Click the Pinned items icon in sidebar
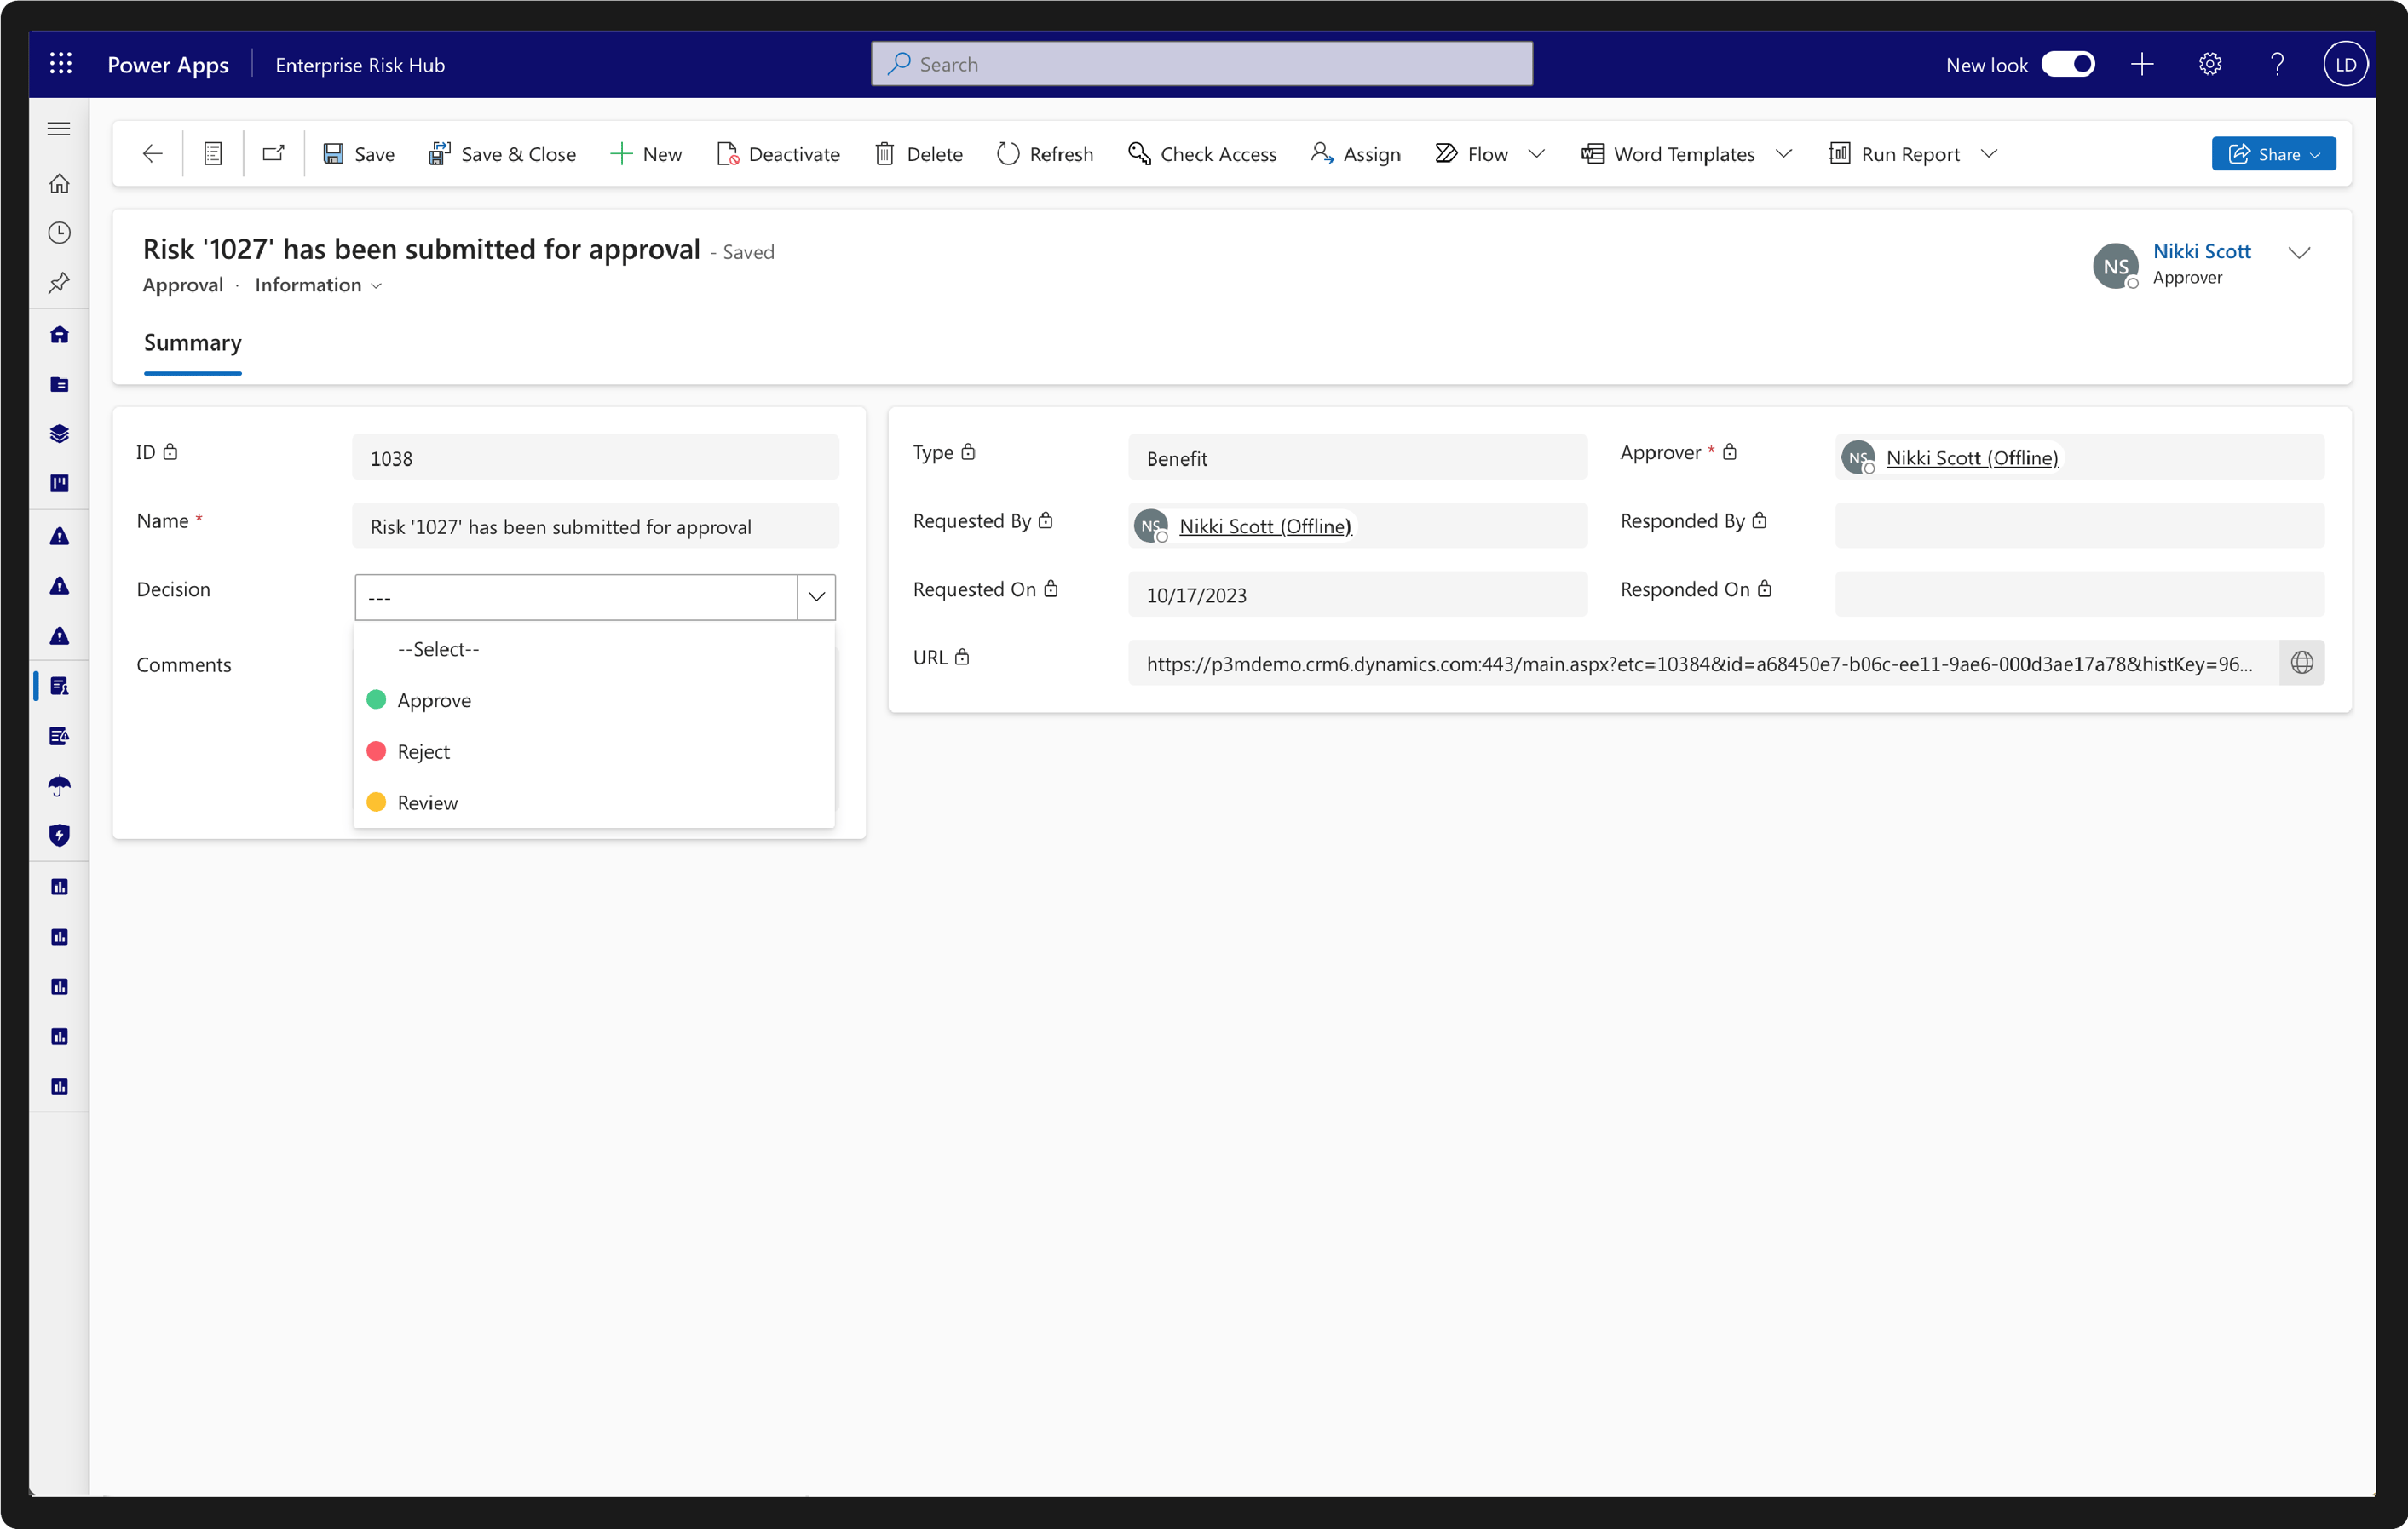2408x1529 pixels. (x=59, y=283)
